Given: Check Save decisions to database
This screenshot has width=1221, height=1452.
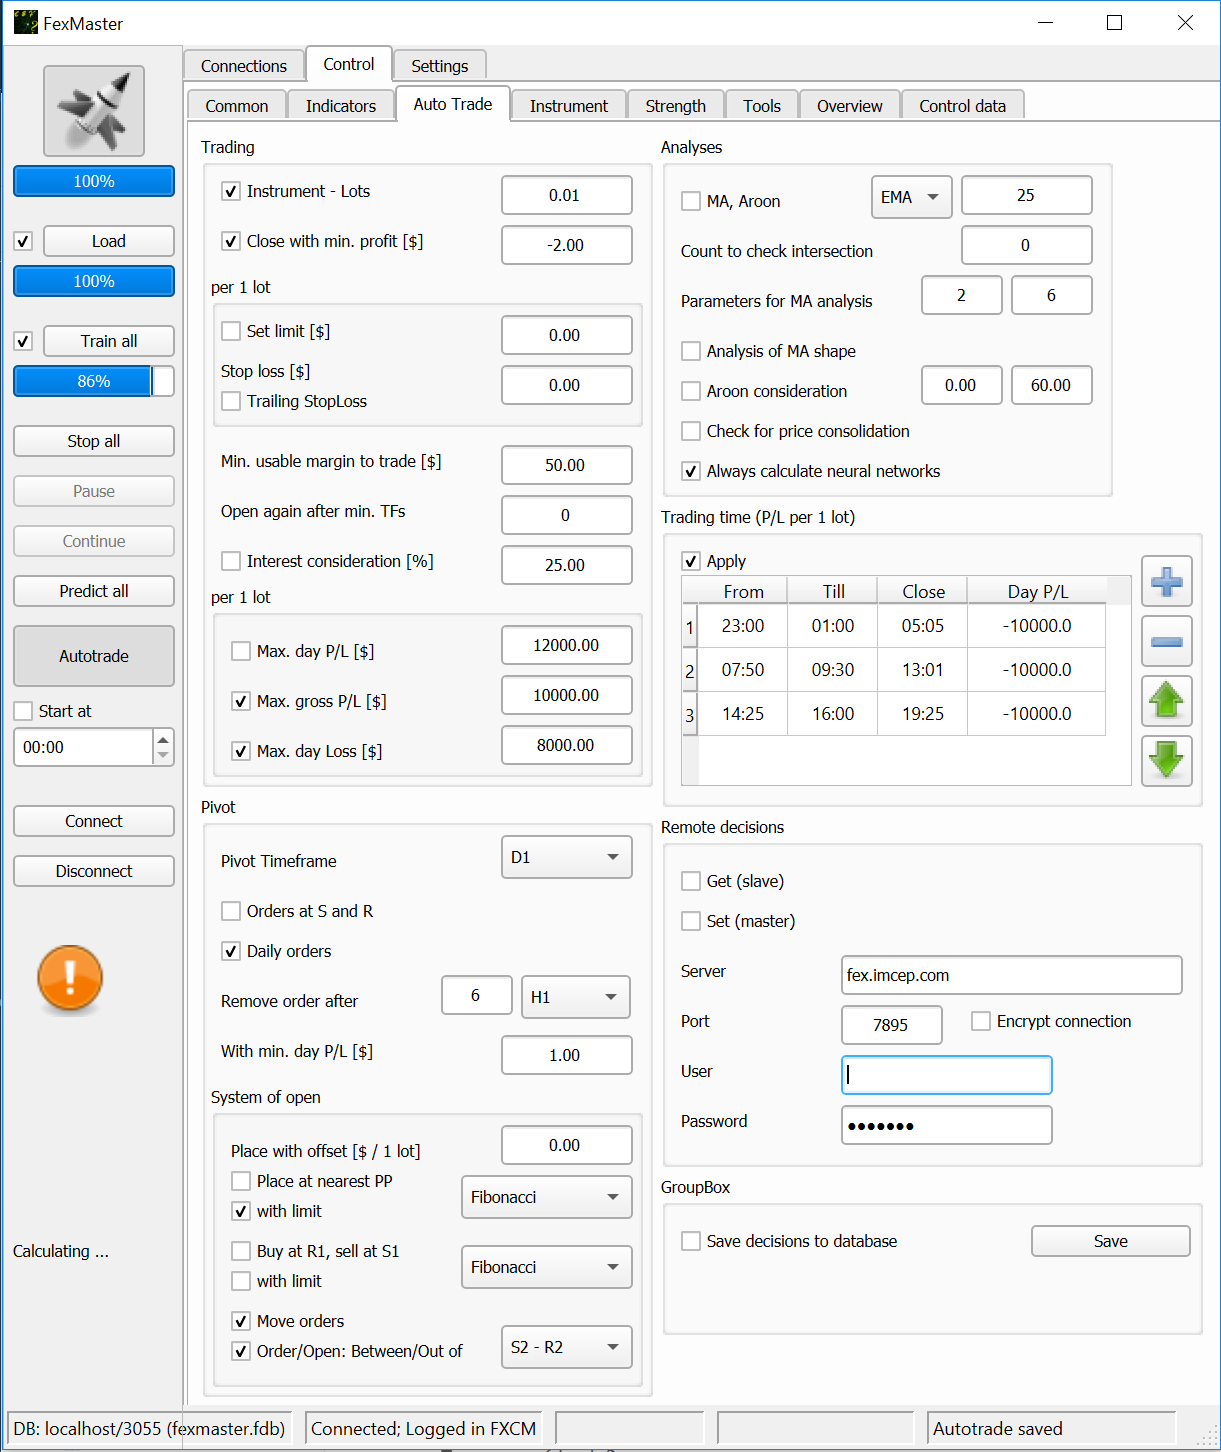Looking at the screenshot, I should tap(691, 1241).
